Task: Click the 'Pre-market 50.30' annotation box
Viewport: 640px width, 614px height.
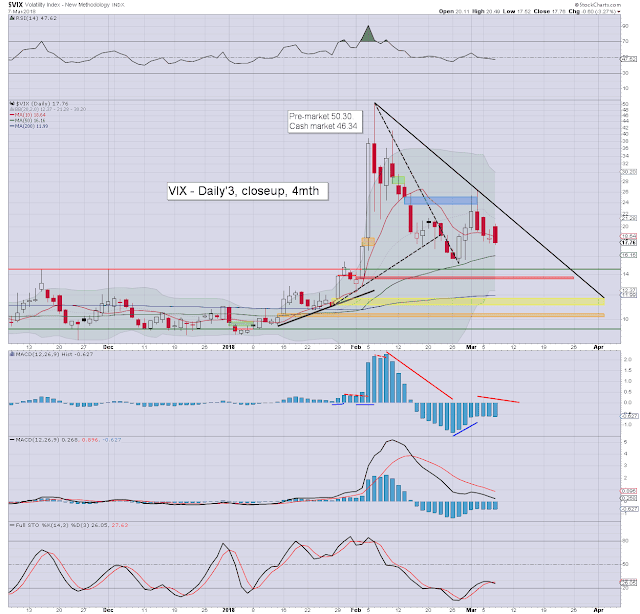Action: click(325, 121)
